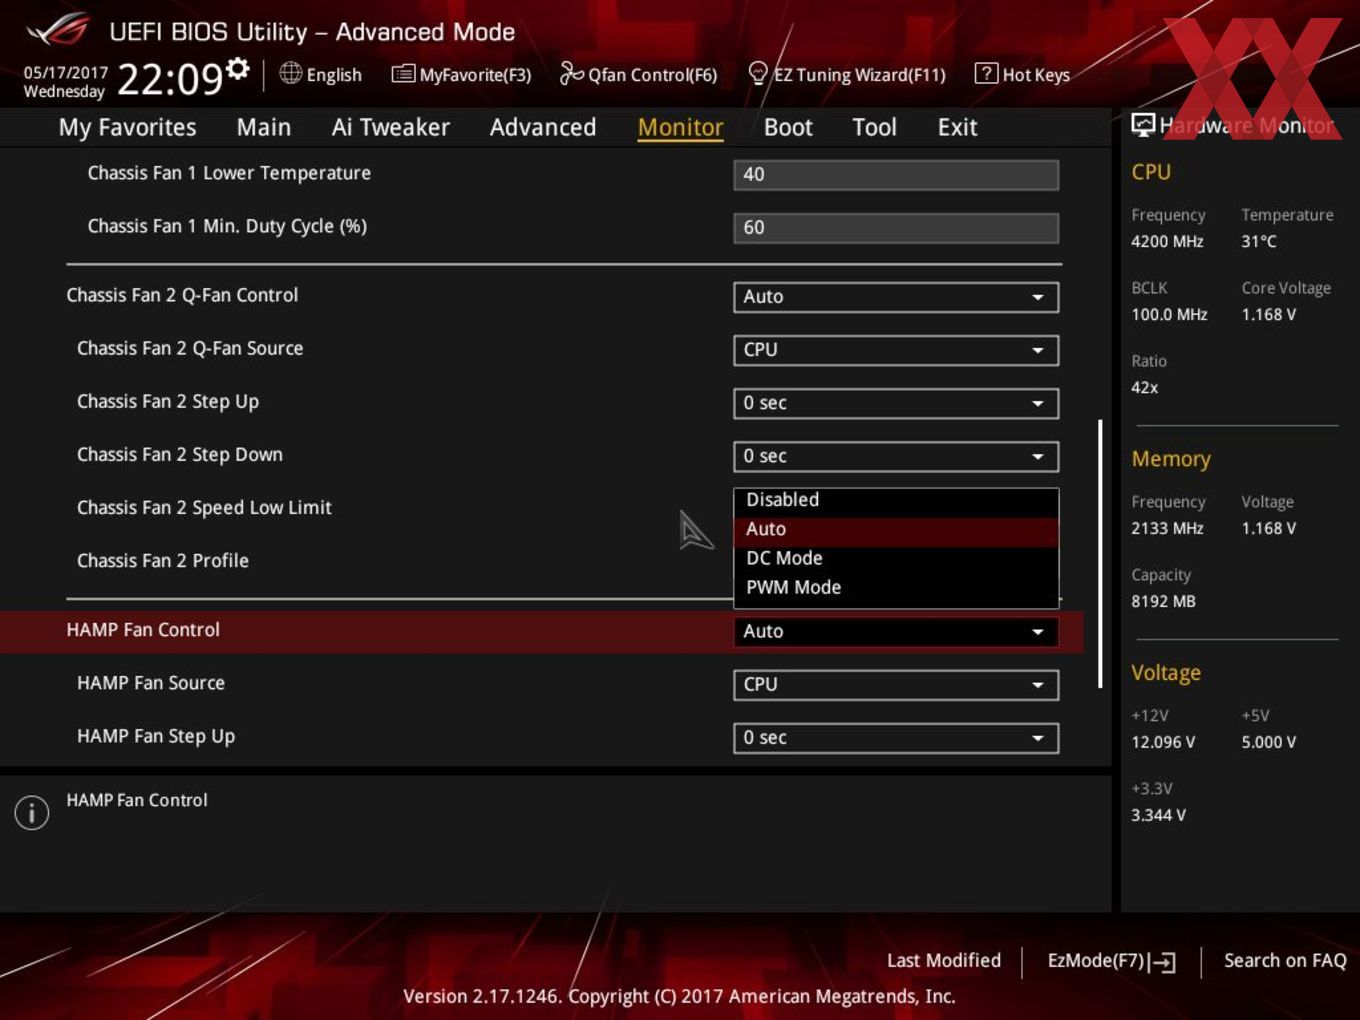
Task: Expand the HAMP Fan Step Up dropdown
Action: [x=896, y=737]
